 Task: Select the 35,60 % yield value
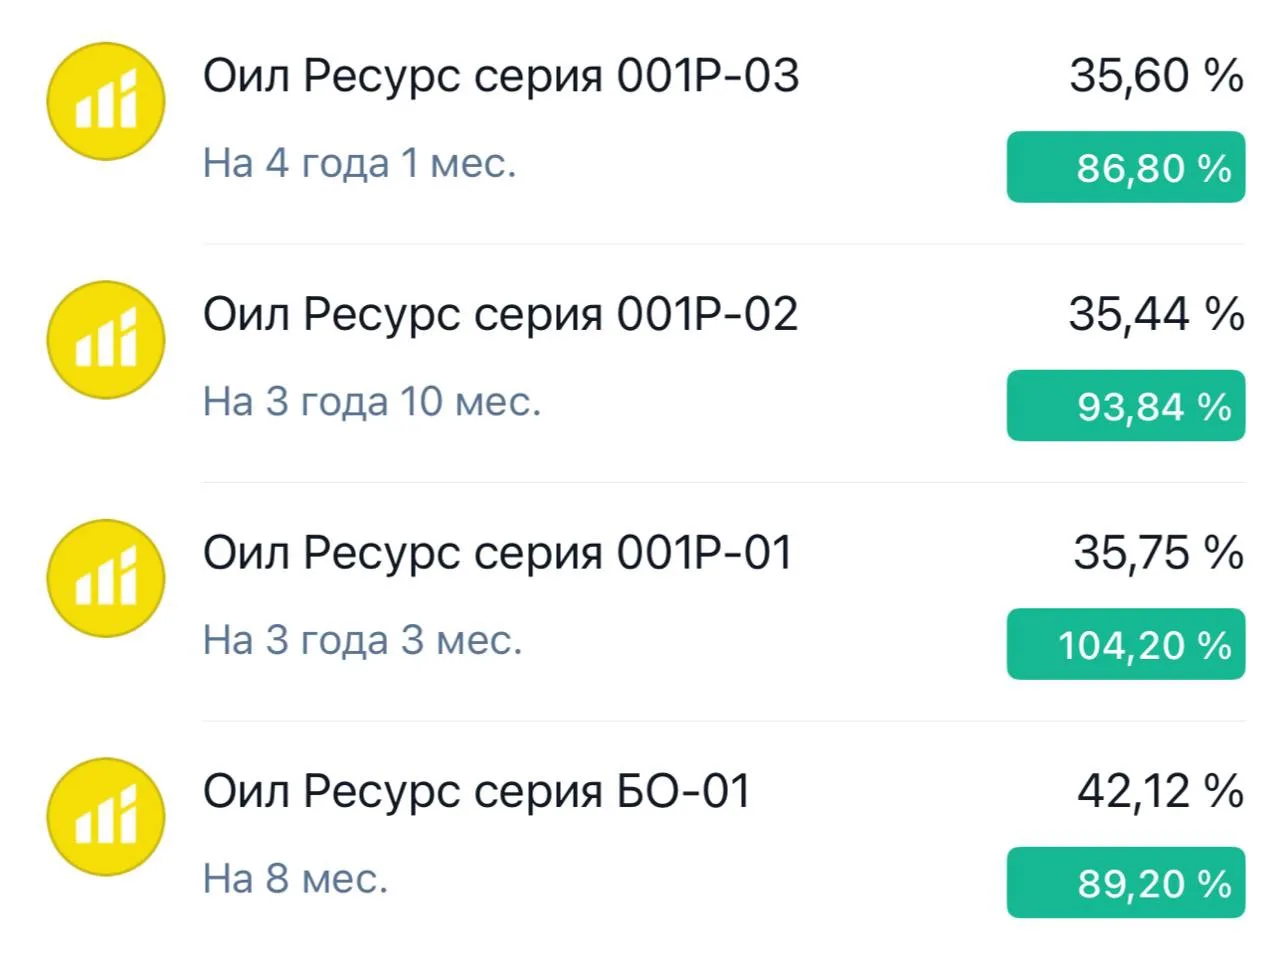point(1157,76)
